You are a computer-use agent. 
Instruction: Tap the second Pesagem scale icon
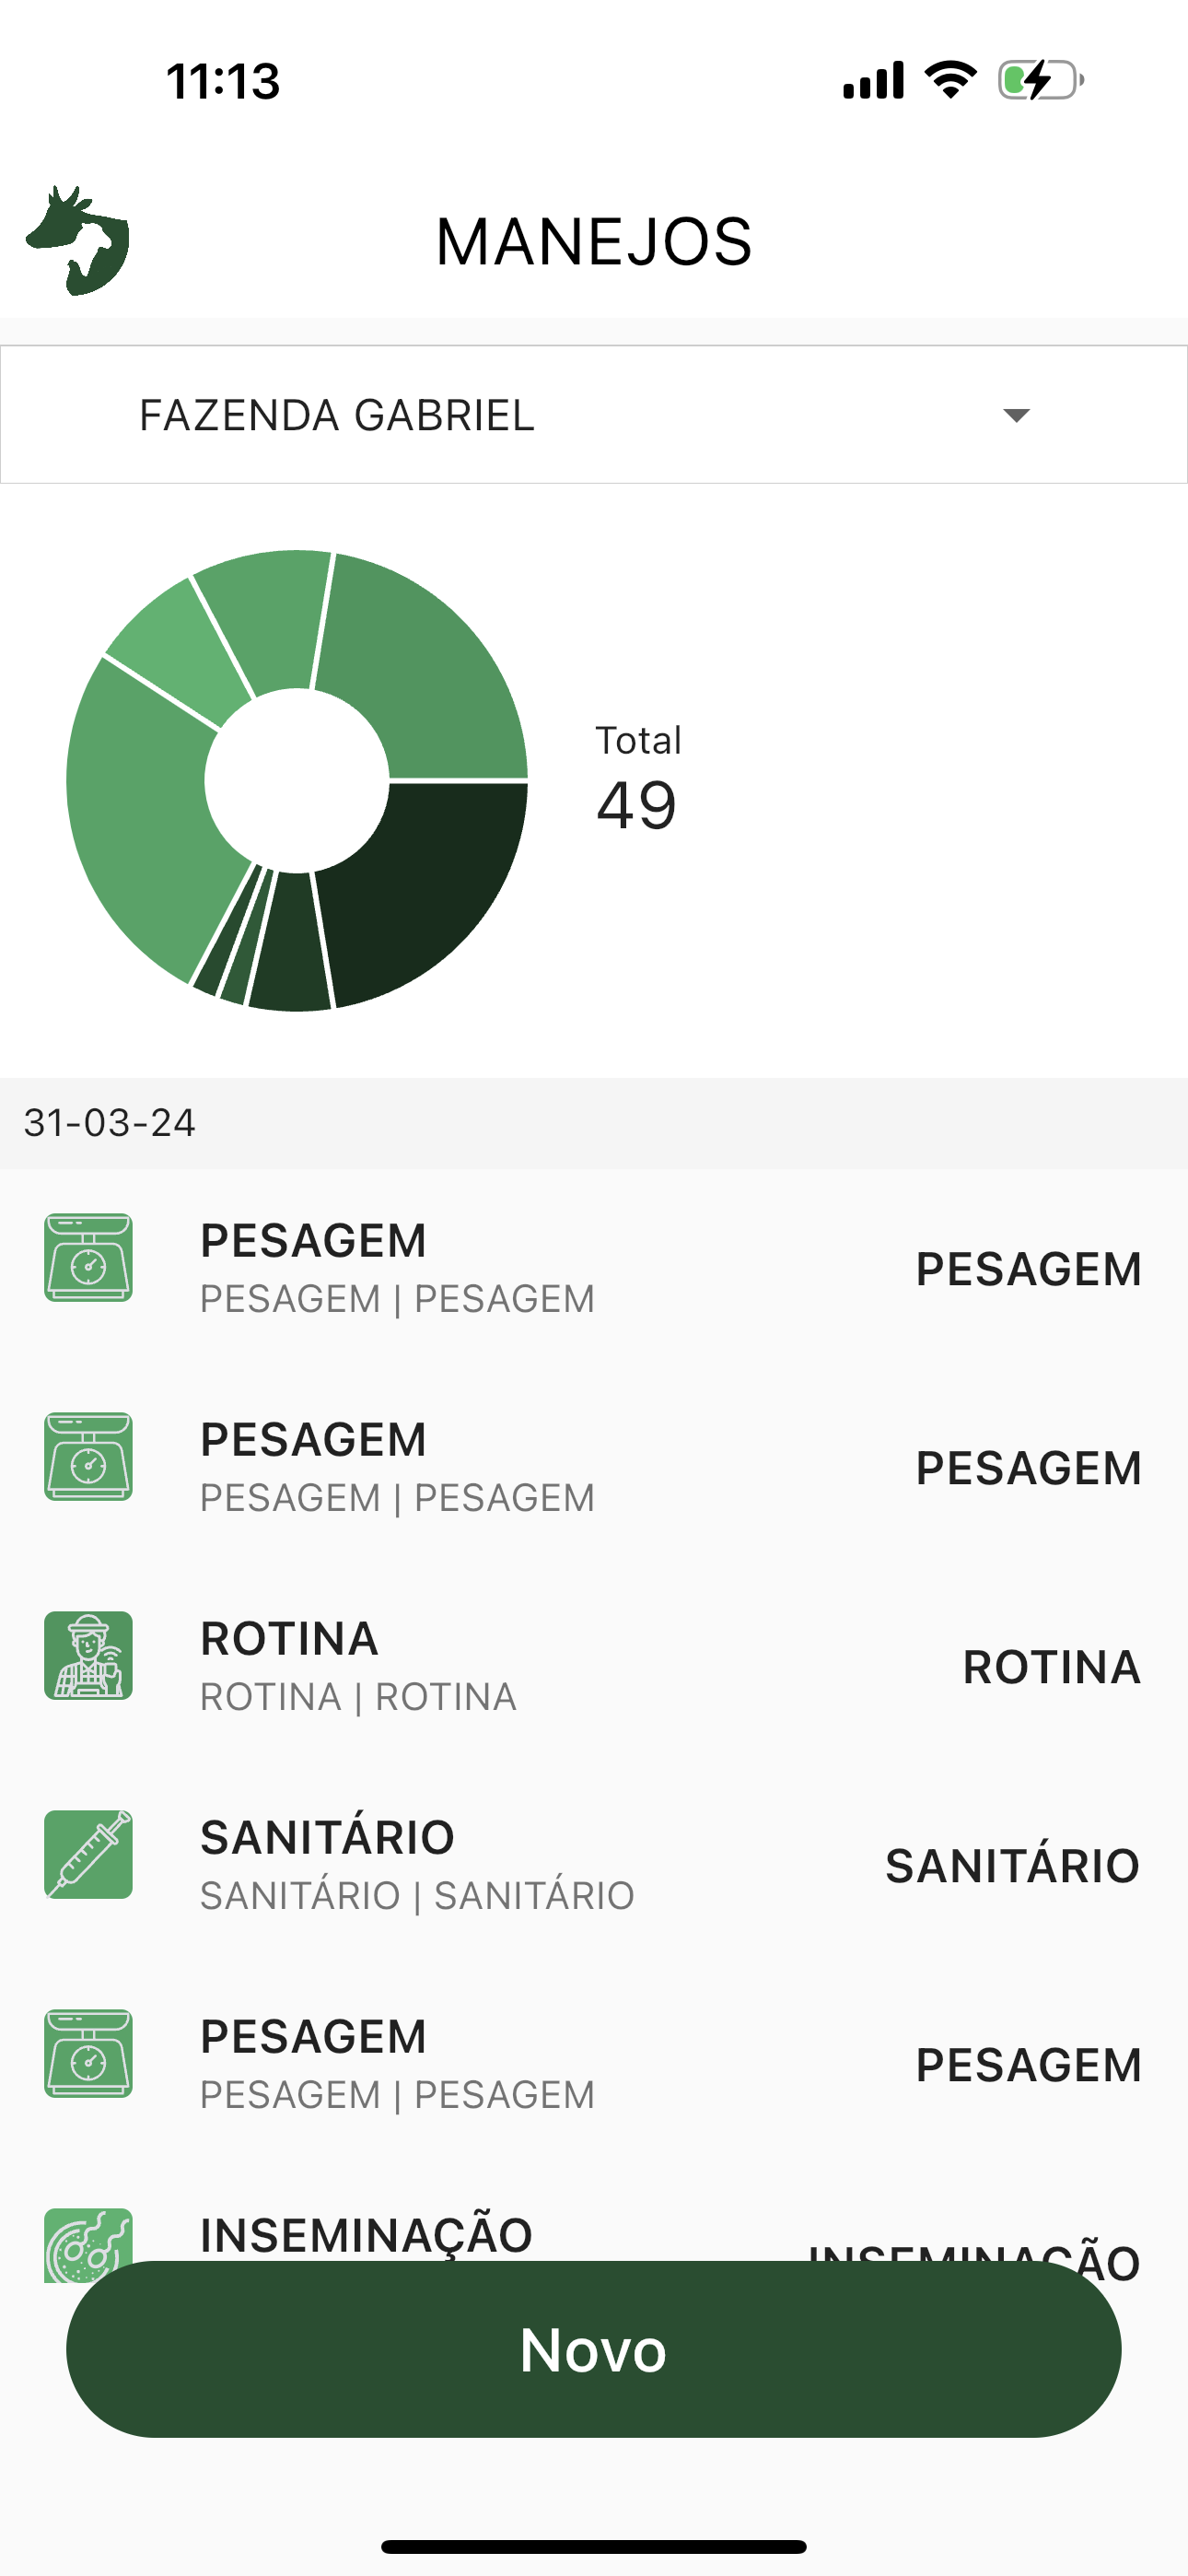pos(88,1456)
